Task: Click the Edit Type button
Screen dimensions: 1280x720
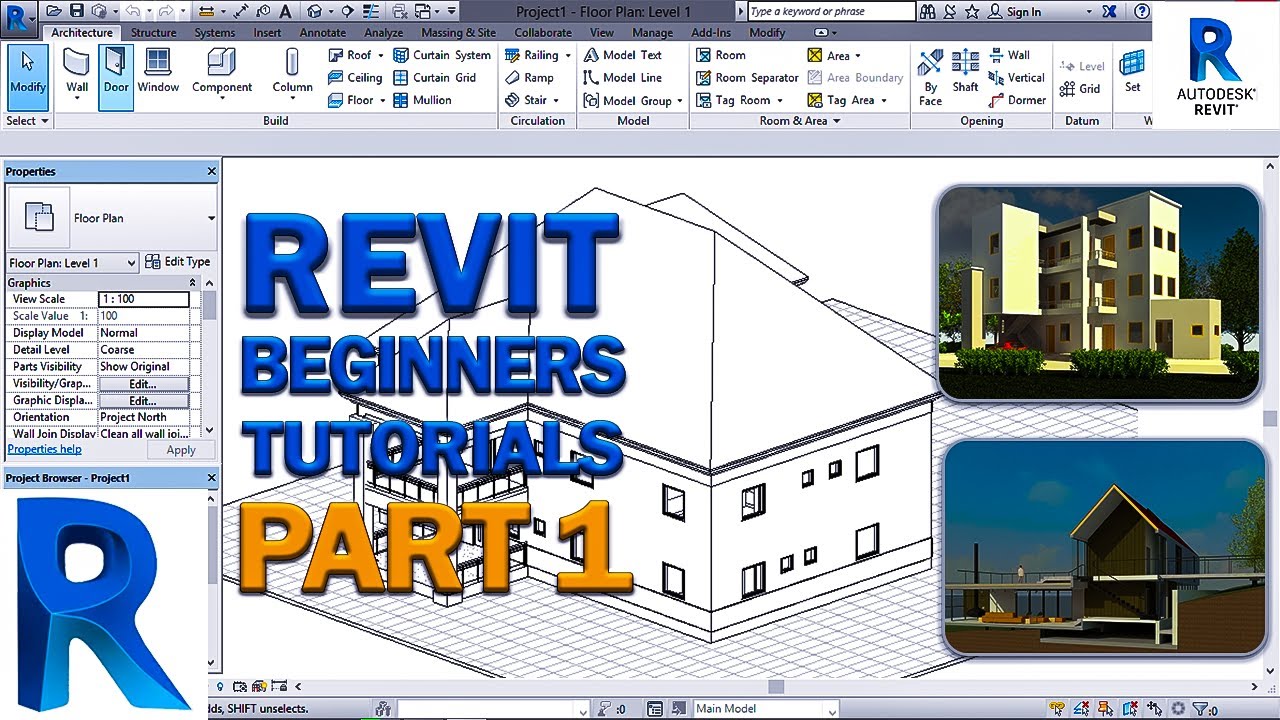Action: tap(178, 262)
